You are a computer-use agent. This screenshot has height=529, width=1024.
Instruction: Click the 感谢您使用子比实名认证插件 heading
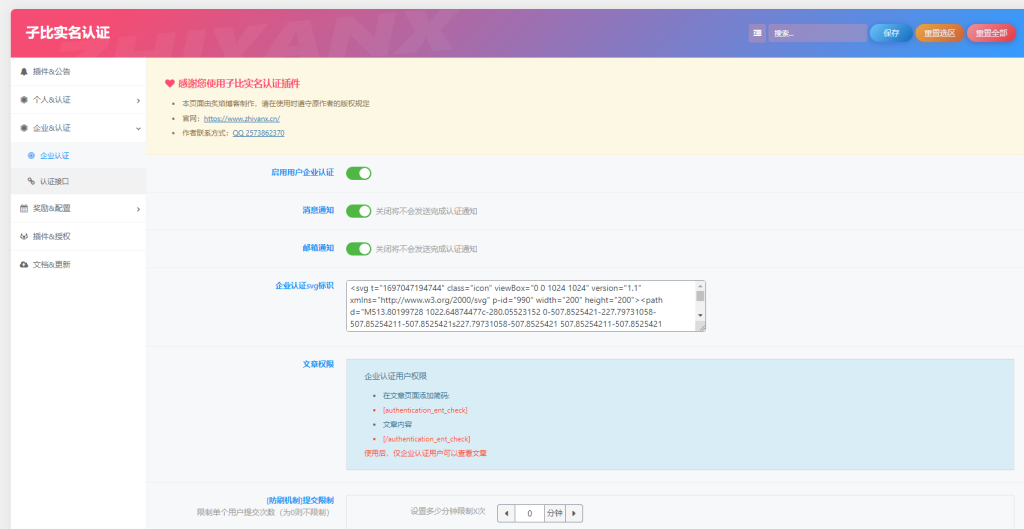click(239, 84)
